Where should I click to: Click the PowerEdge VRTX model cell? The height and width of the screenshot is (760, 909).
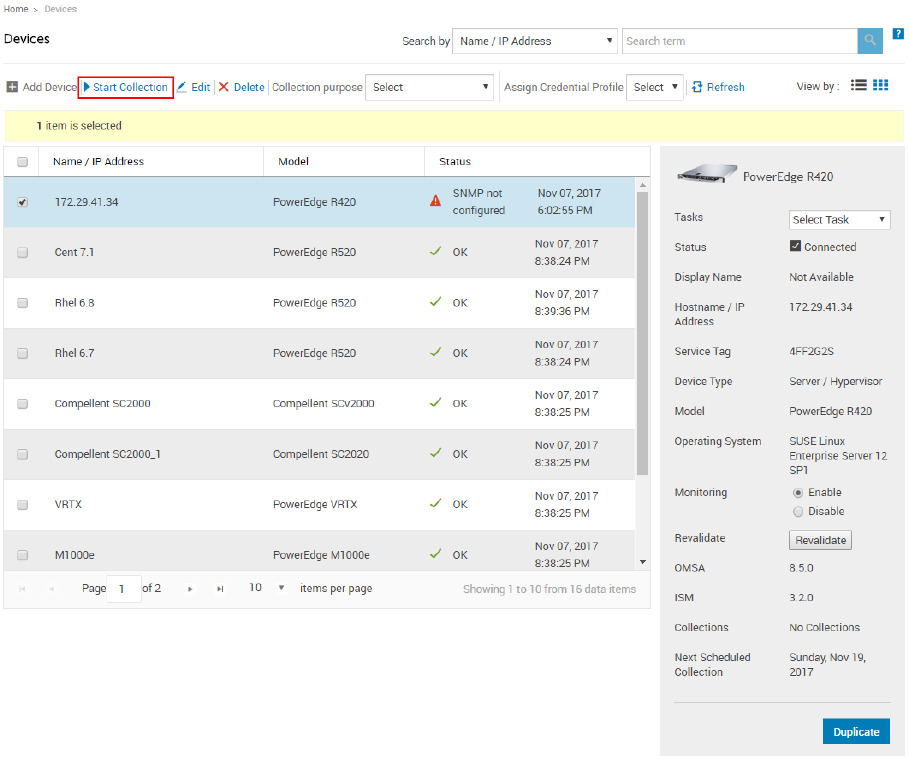(315, 504)
